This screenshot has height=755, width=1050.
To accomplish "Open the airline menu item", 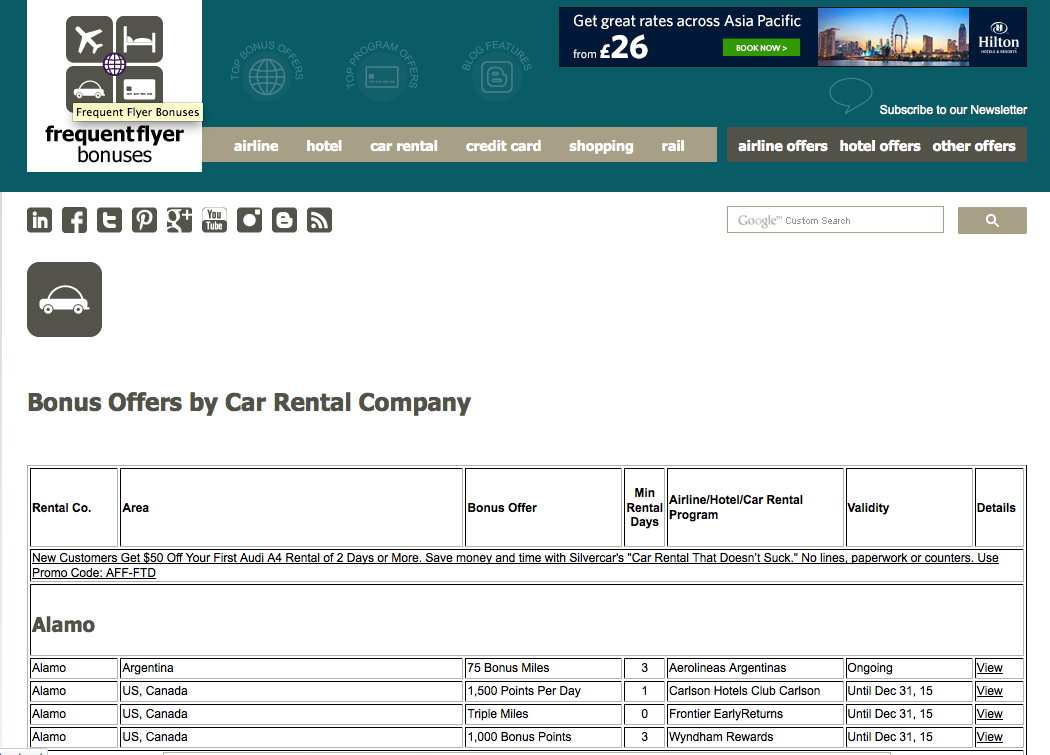I will [x=256, y=145].
